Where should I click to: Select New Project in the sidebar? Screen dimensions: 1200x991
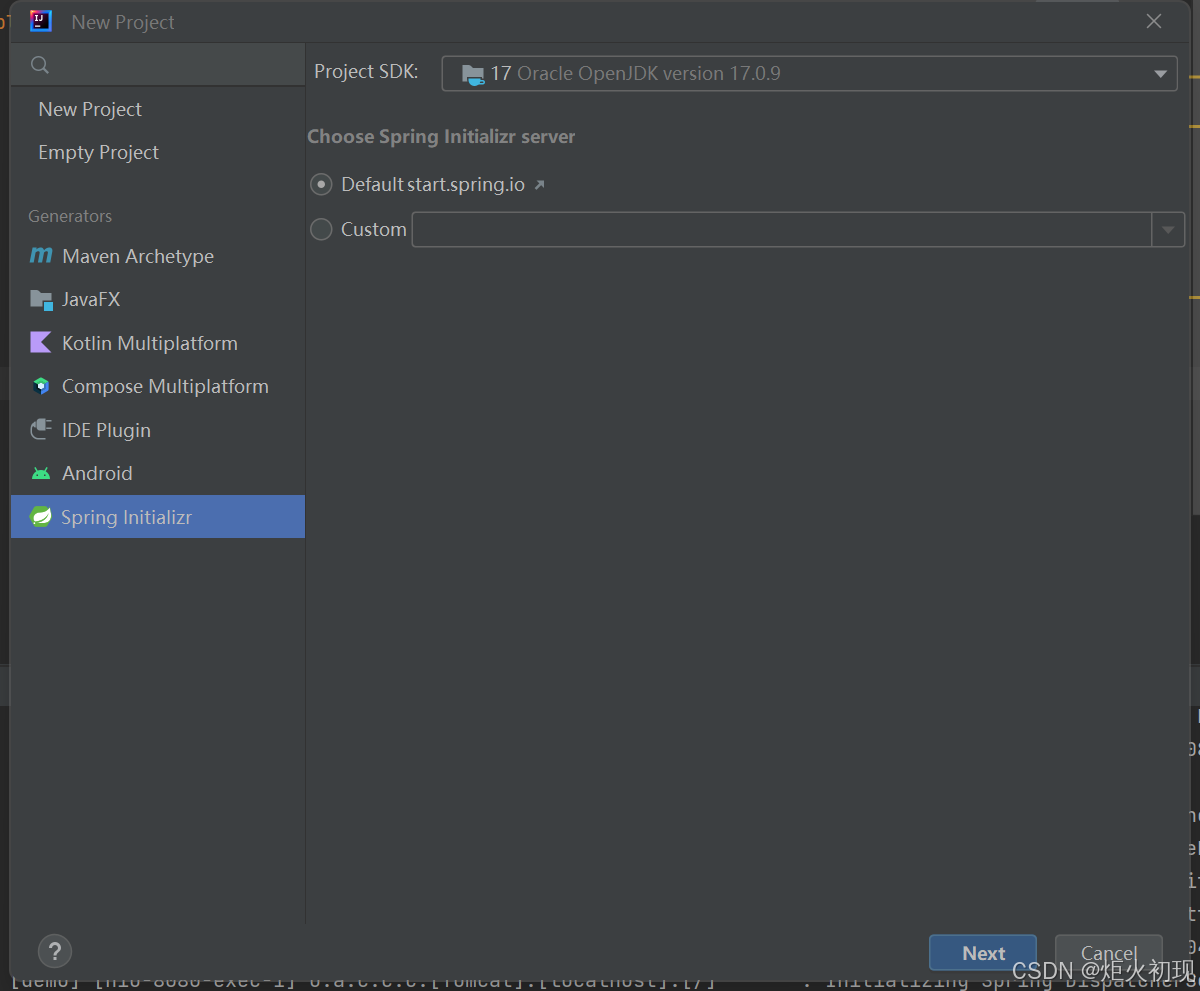(x=158, y=109)
